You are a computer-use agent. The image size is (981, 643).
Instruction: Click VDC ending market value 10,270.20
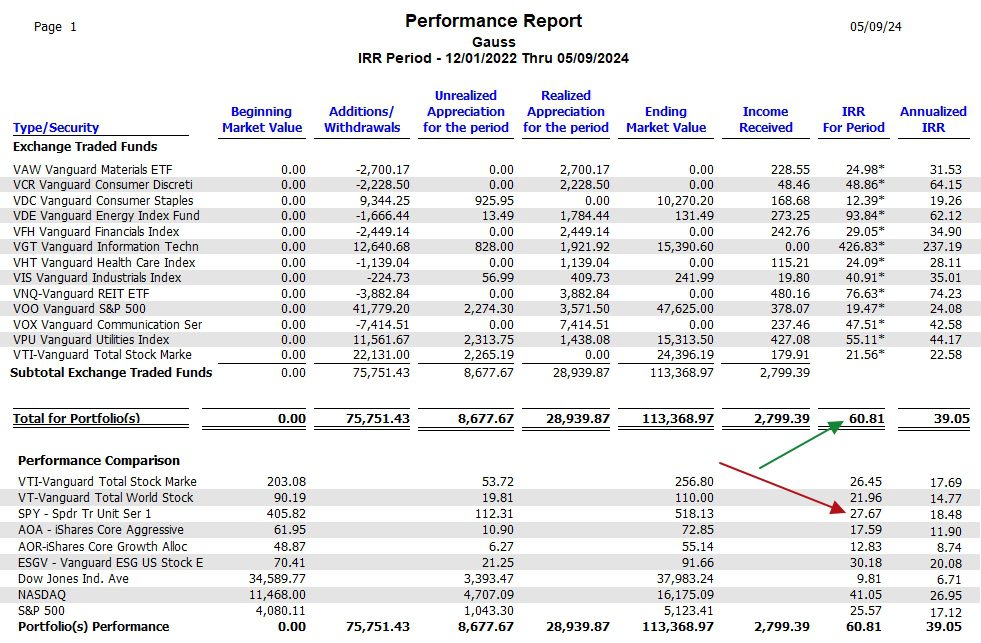685,200
